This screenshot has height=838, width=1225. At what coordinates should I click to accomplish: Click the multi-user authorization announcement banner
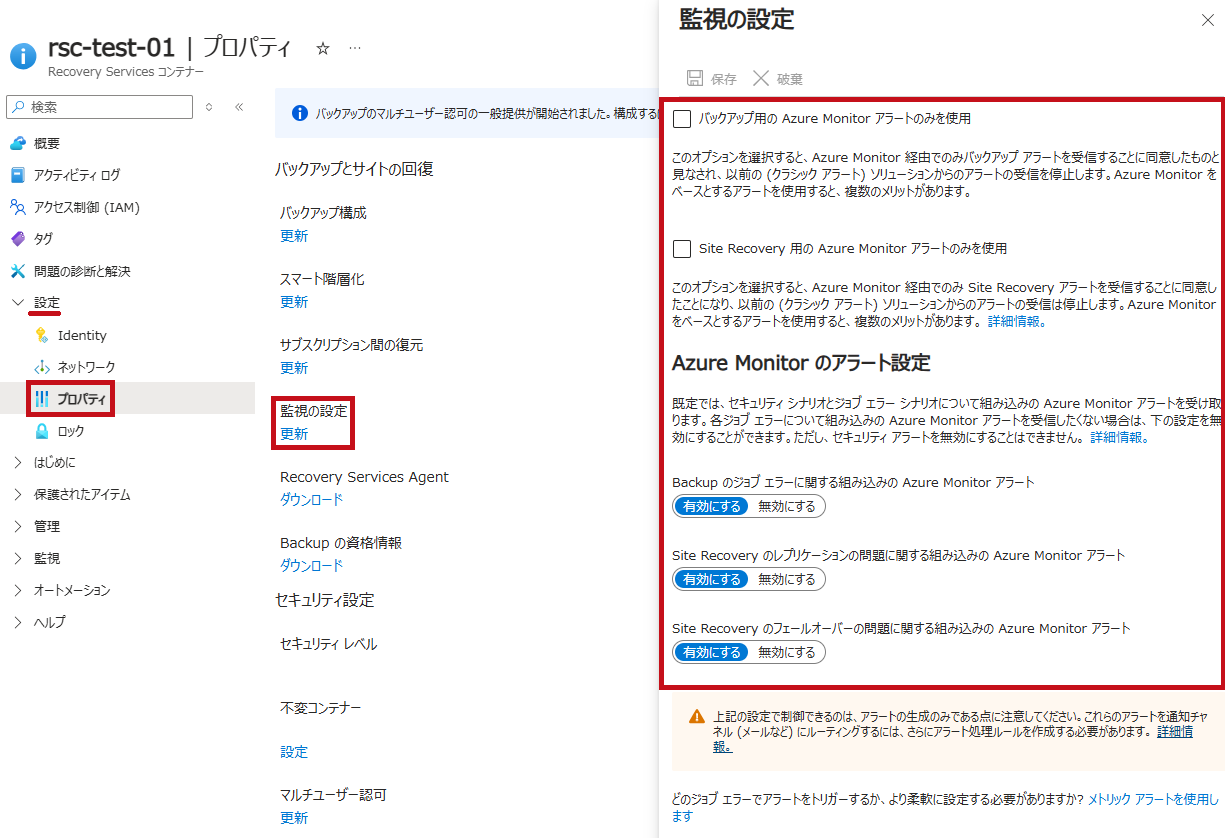[x=466, y=113]
